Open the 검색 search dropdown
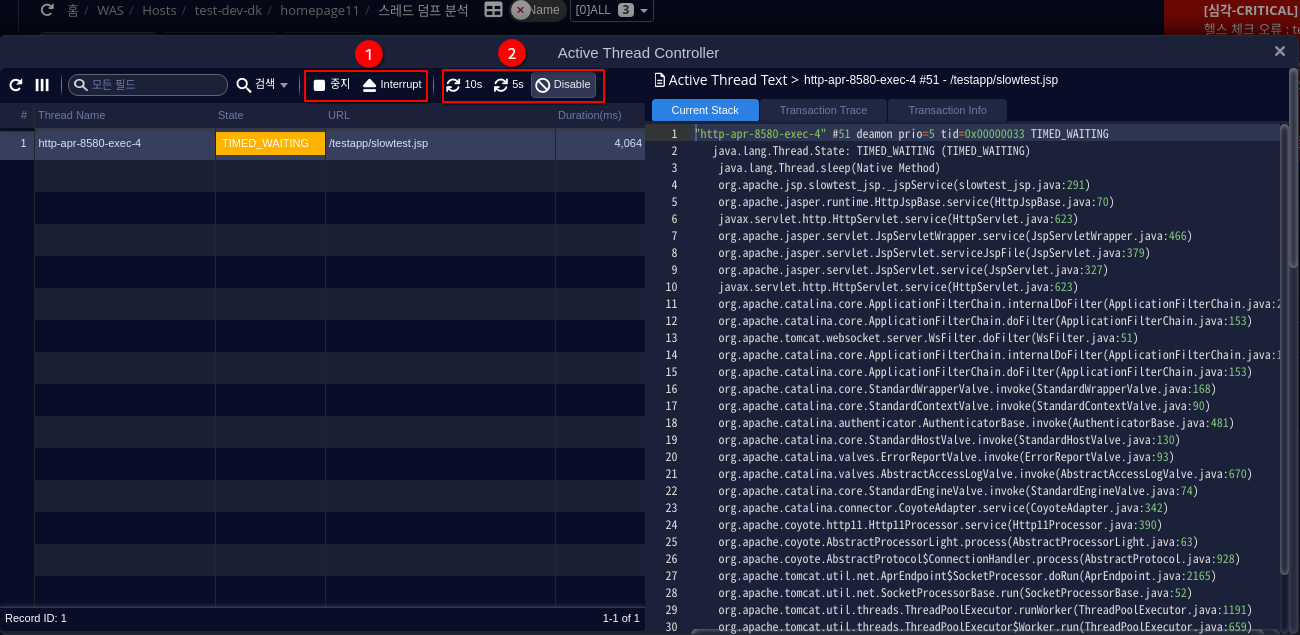This screenshot has height=635, width=1300. (x=263, y=85)
